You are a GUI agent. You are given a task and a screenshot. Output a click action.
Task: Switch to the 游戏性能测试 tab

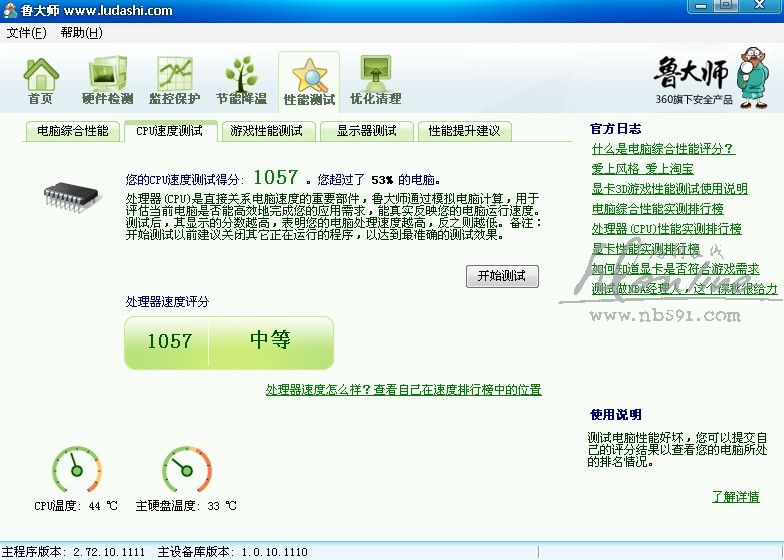point(266,131)
